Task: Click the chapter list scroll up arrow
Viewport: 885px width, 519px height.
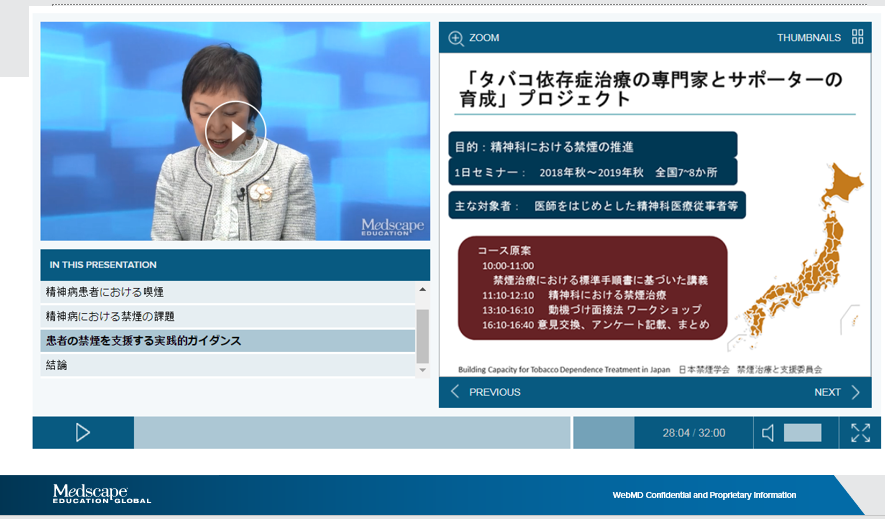Action: pyautogui.click(x=422, y=289)
